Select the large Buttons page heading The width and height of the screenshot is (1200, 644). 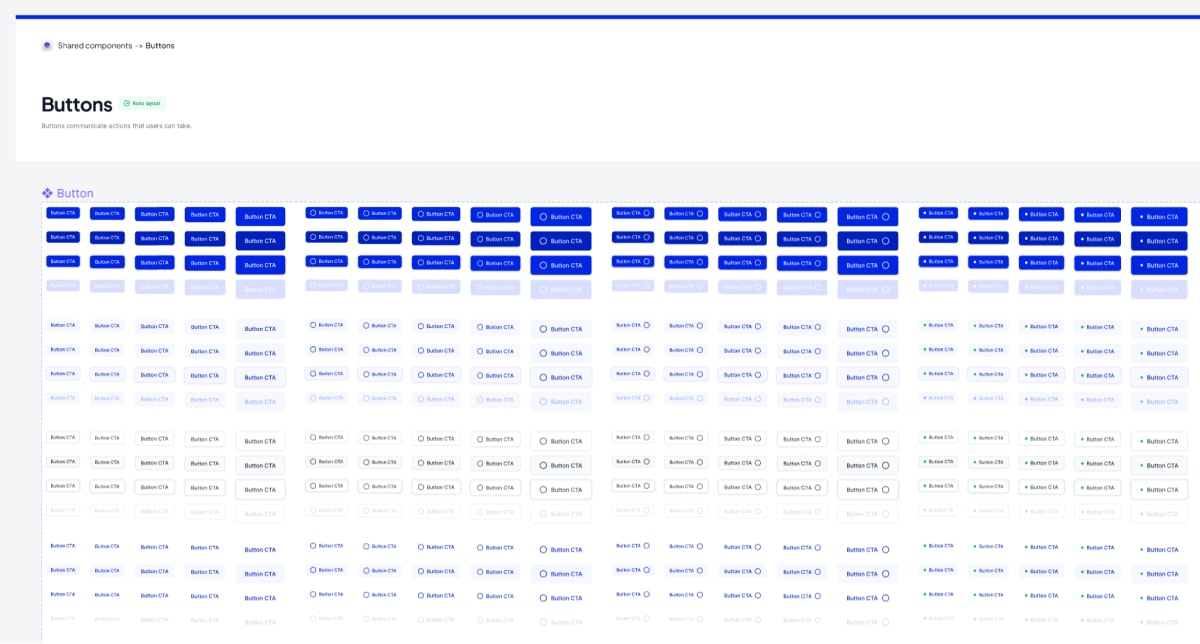(x=77, y=104)
